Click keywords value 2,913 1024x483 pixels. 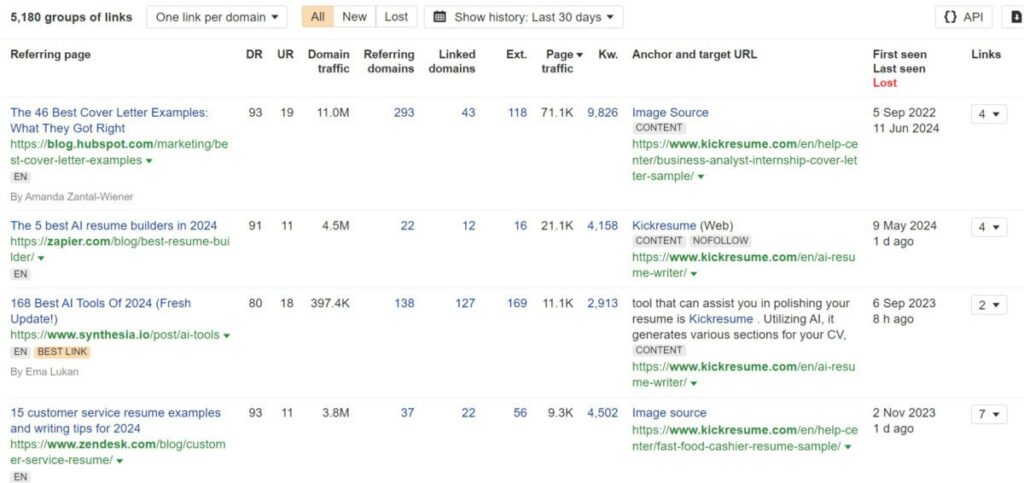coord(602,304)
